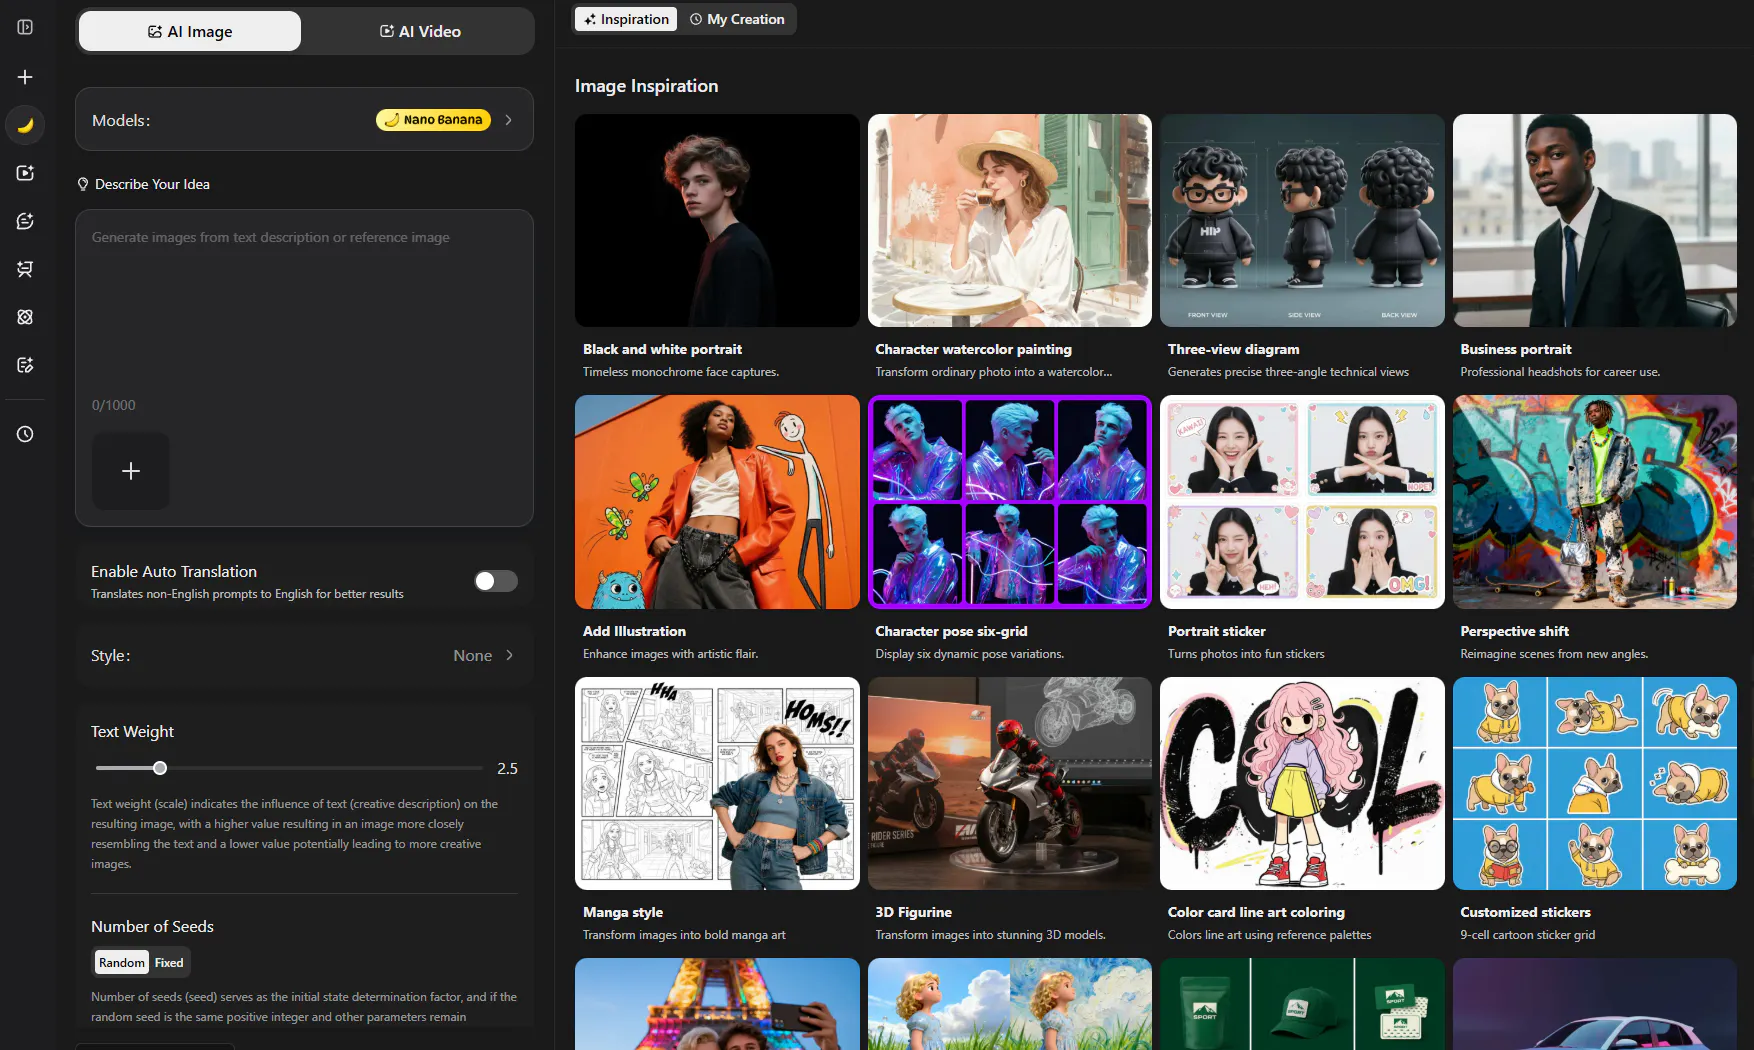The height and width of the screenshot is (1050, 1754).
Task: Expand the sidebar panel toggle icon
Action: click(25, 27)
